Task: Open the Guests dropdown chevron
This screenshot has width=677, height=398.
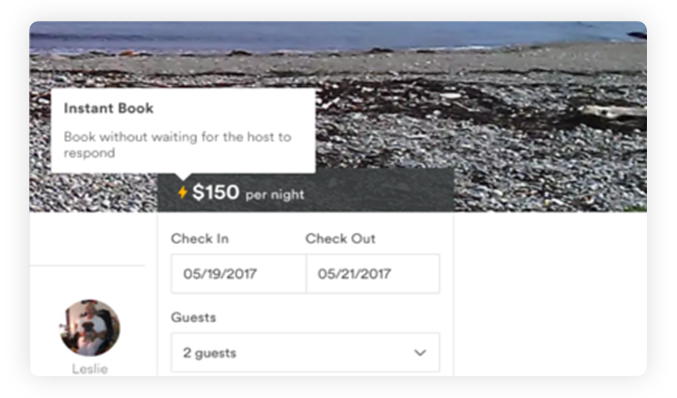Action: pyautogui.click(x=420, y=353)
